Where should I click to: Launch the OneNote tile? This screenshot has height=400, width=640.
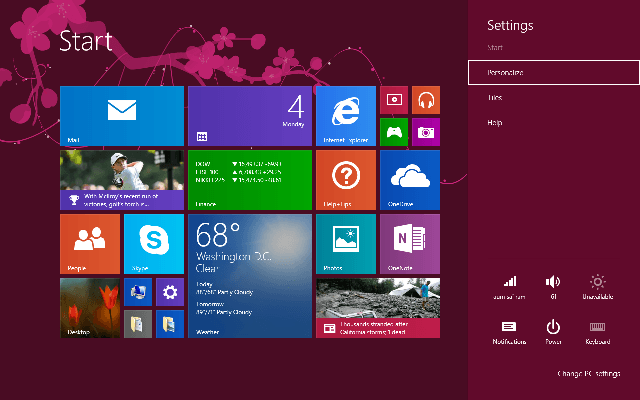point(410,244)
